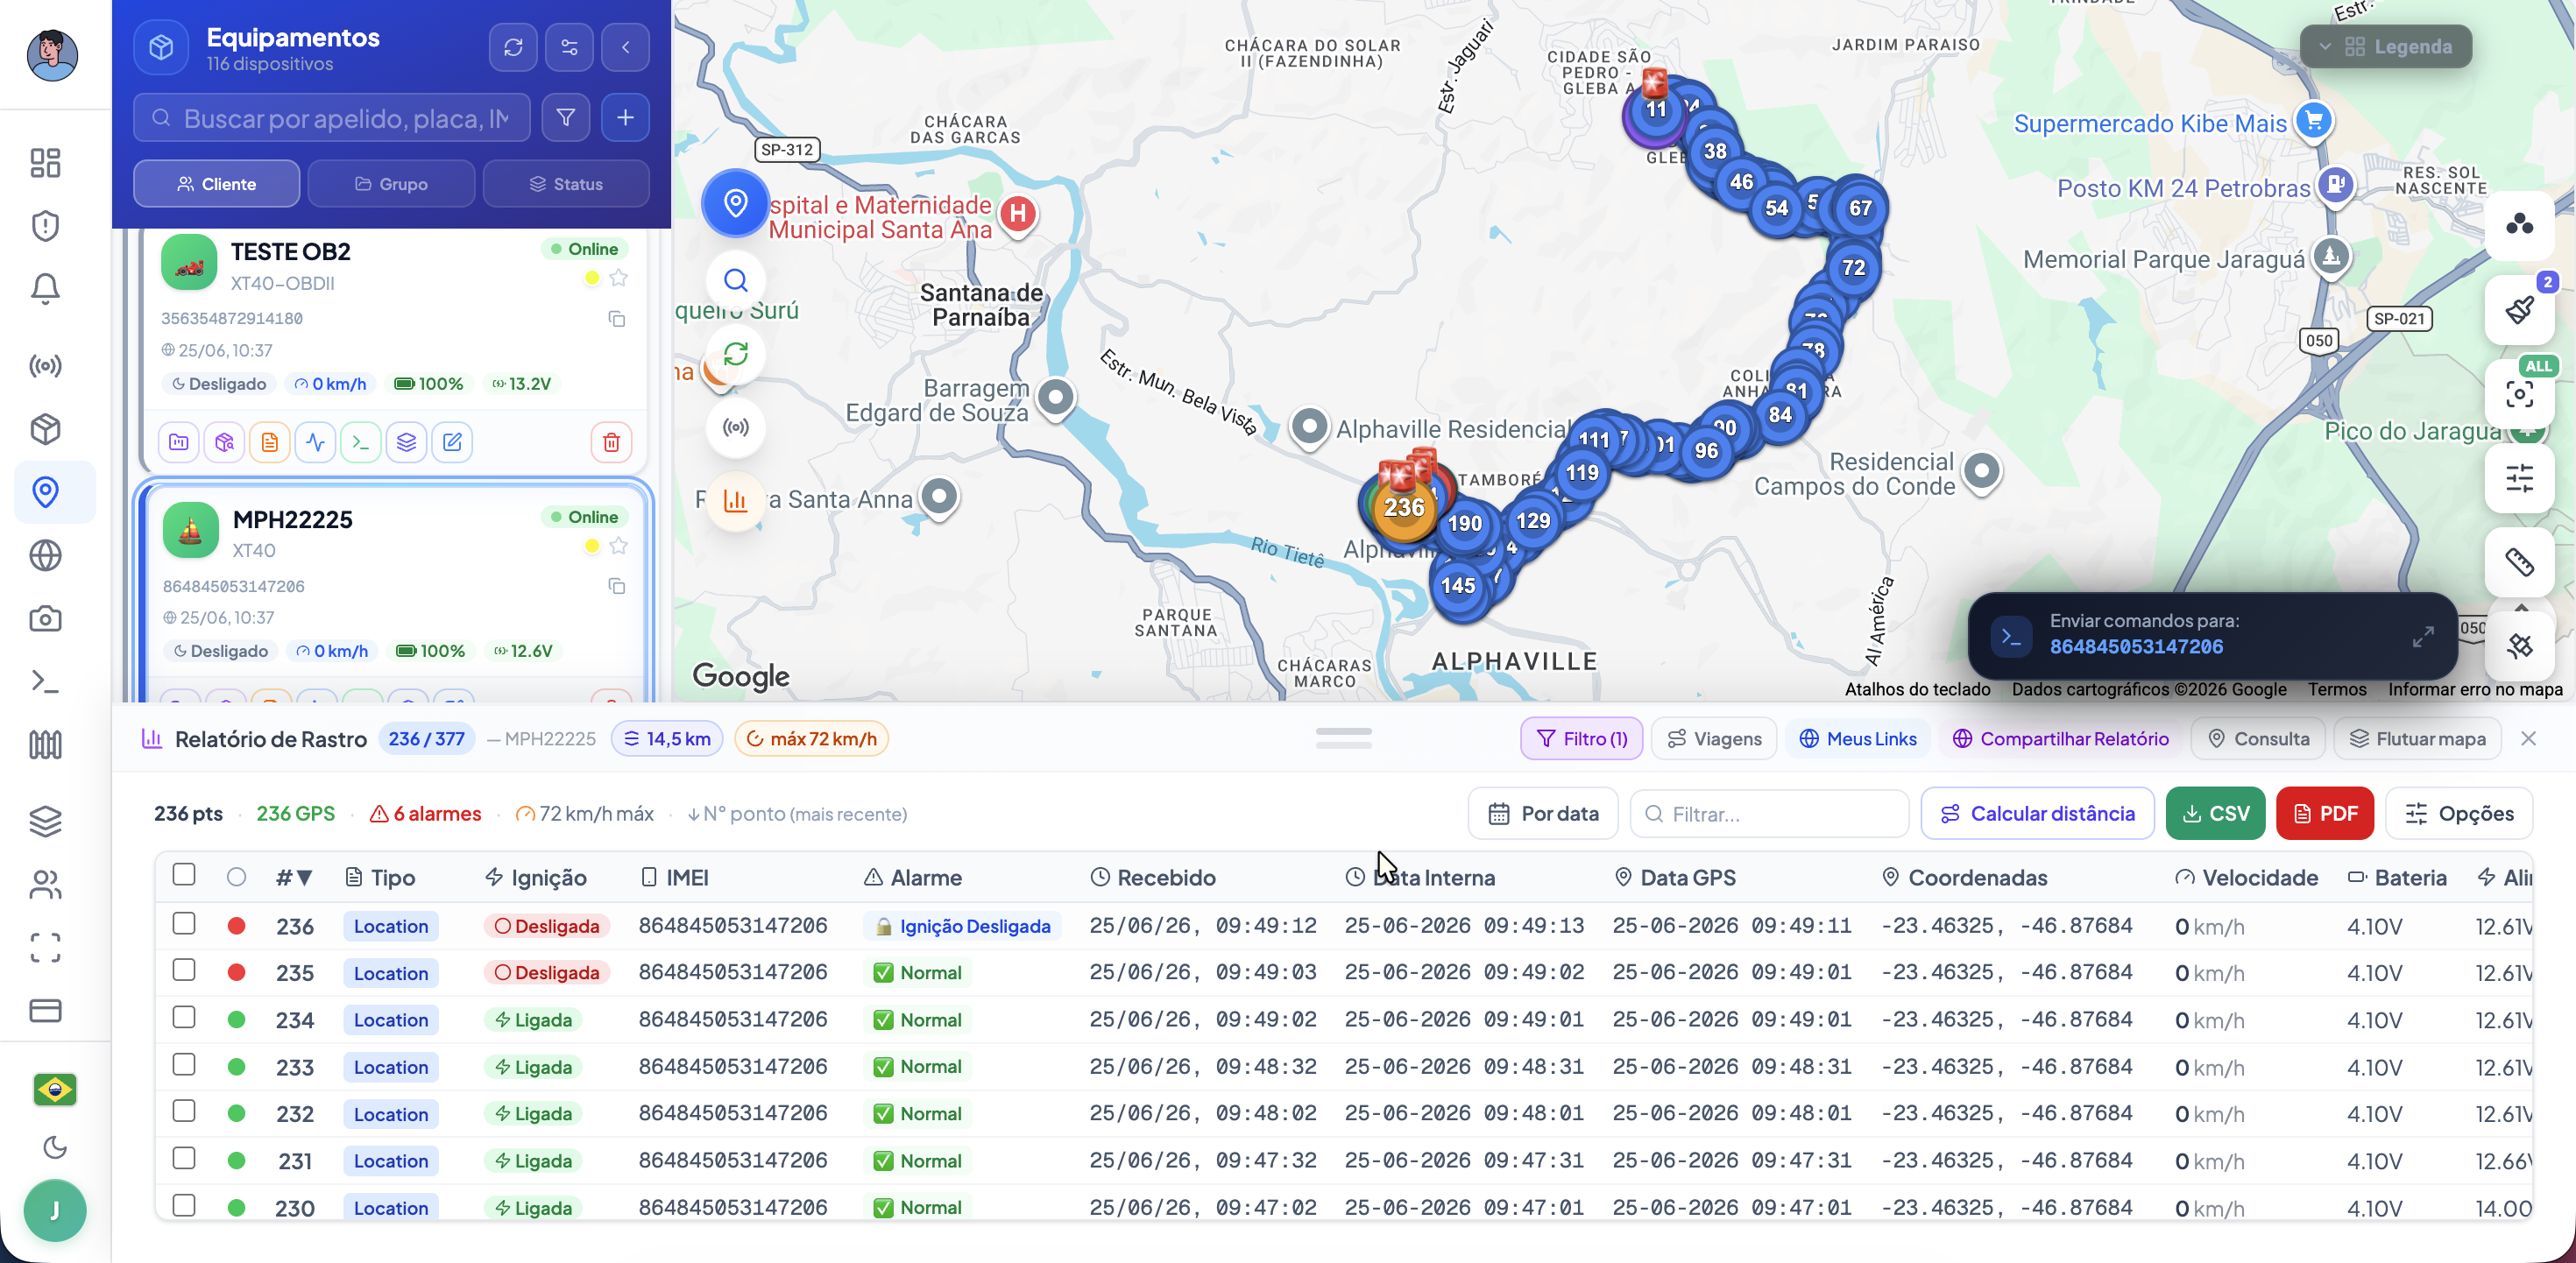Screen dimensions: 2576x1263
Task: Open Consulta option
Action: 2258,739
